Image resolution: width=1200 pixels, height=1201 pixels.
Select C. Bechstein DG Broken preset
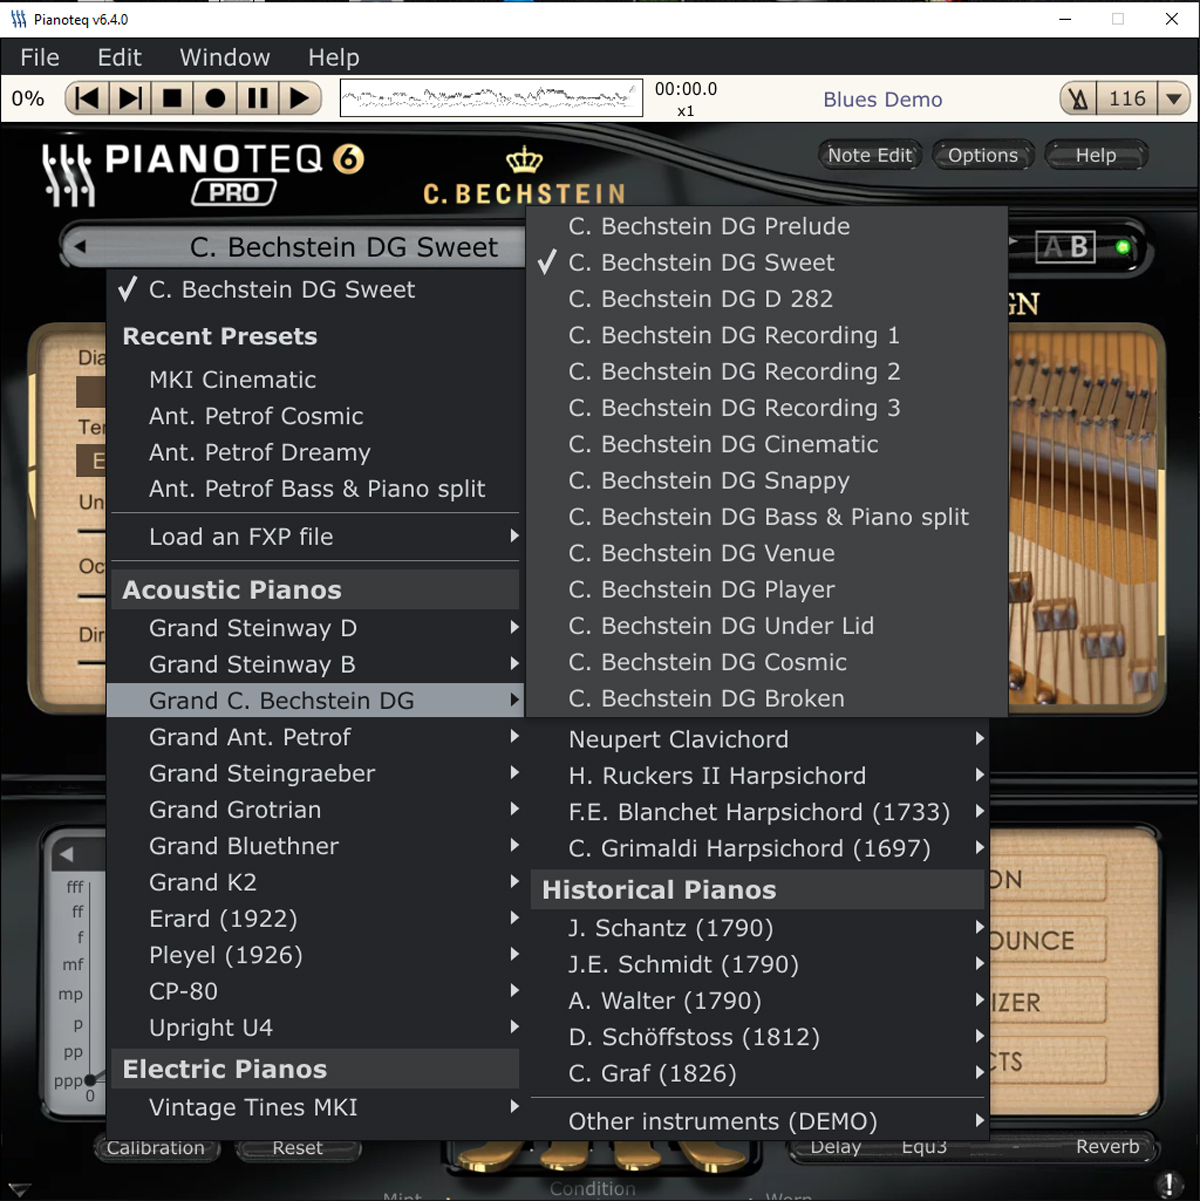(x=766, y=699)
